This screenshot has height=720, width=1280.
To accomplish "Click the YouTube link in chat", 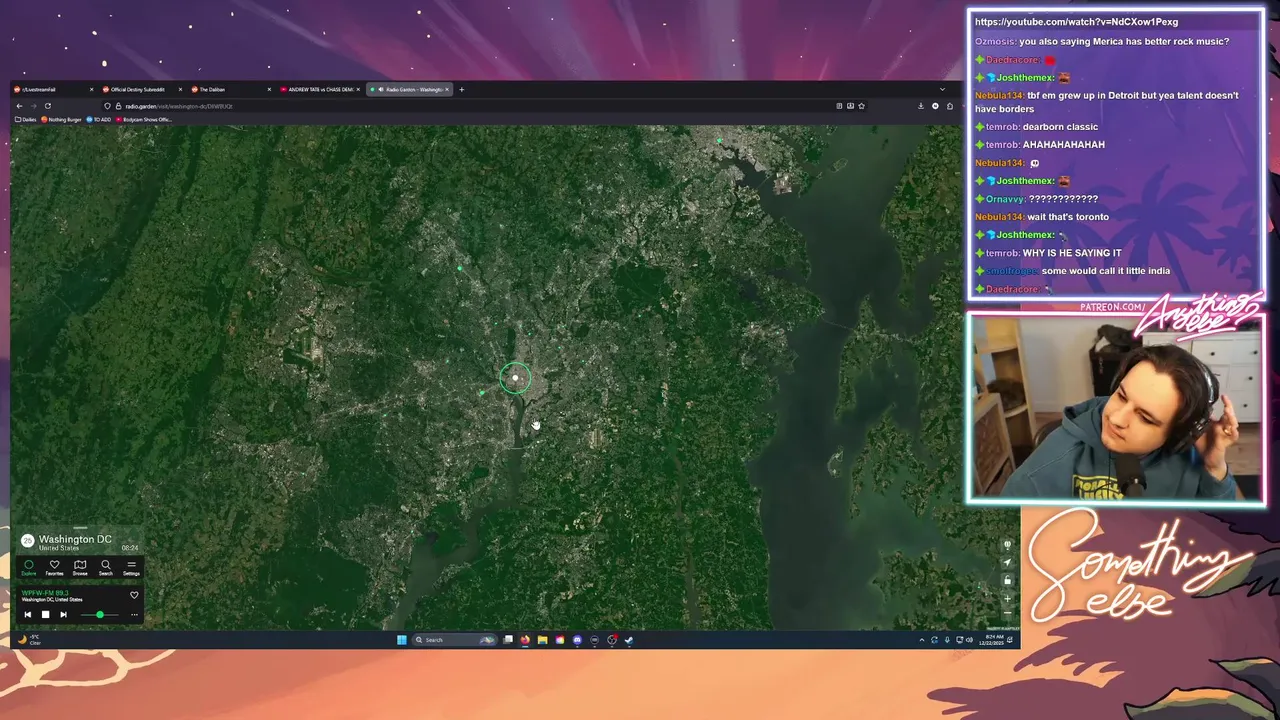I will [1076, 22].
